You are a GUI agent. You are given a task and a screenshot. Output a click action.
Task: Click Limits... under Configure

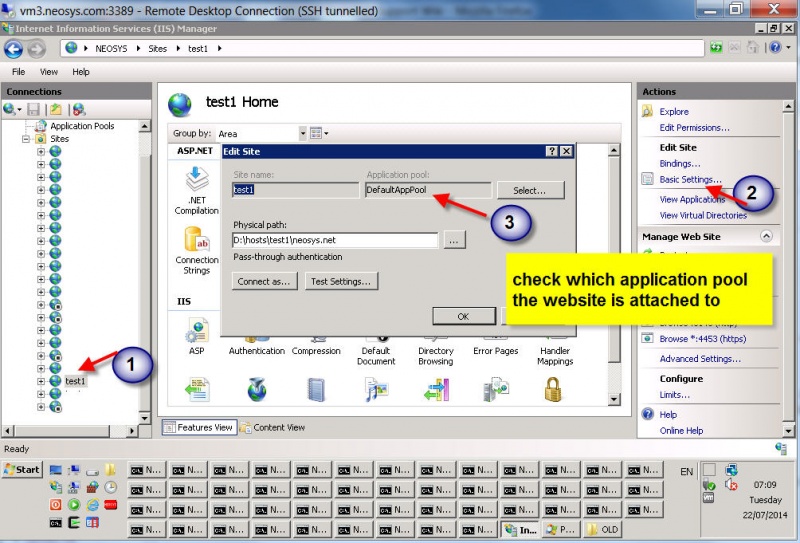pyautogui.click(x=674, y=394)
